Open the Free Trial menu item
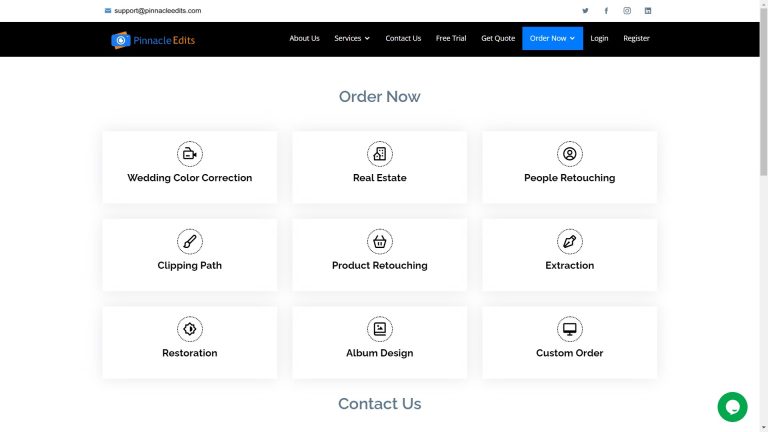 [x=451, y=38]
